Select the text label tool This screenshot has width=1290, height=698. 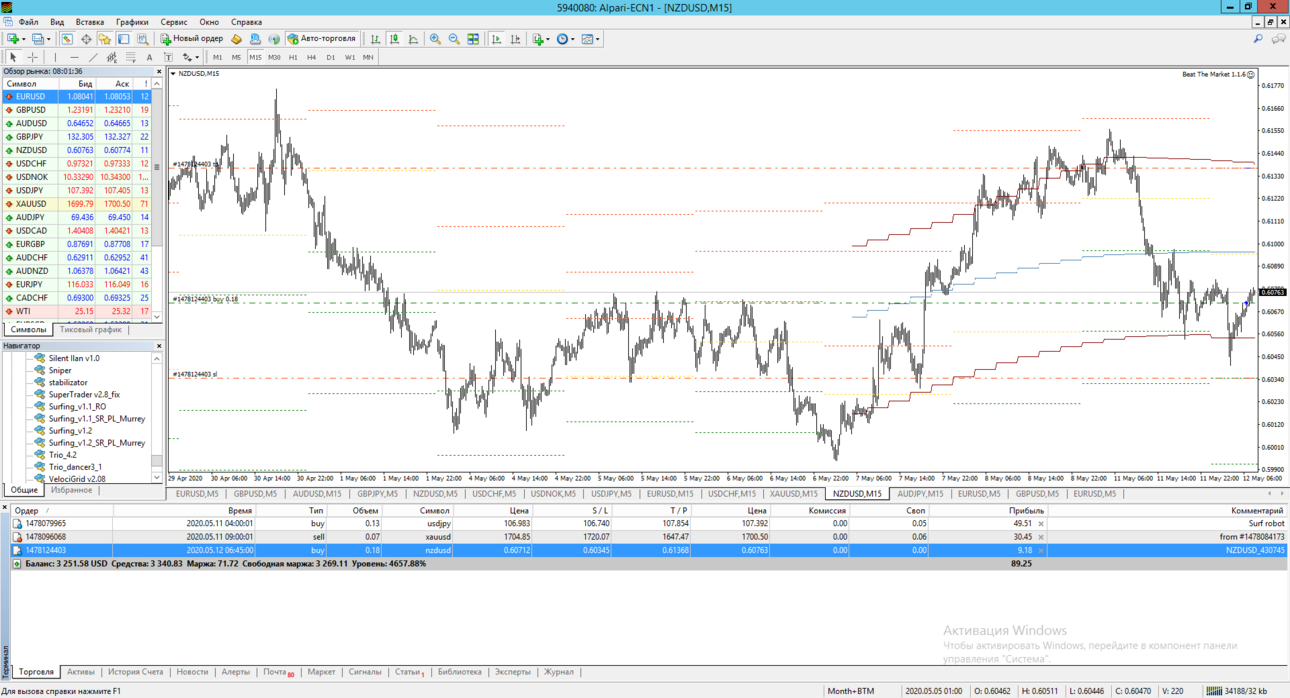168,57
